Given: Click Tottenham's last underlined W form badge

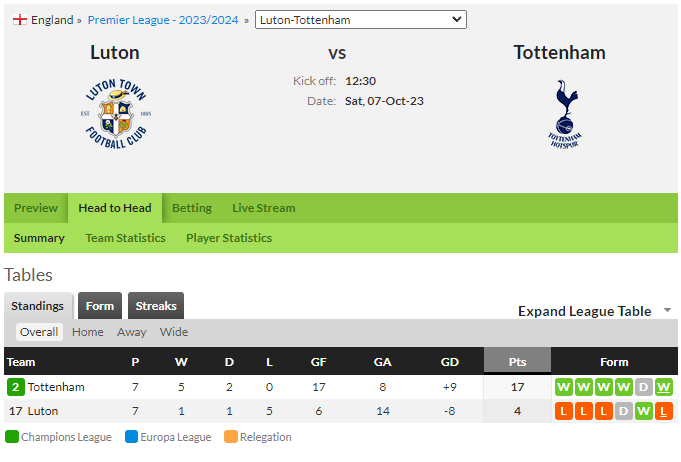Looking at the screenshot, I should 664,387.
